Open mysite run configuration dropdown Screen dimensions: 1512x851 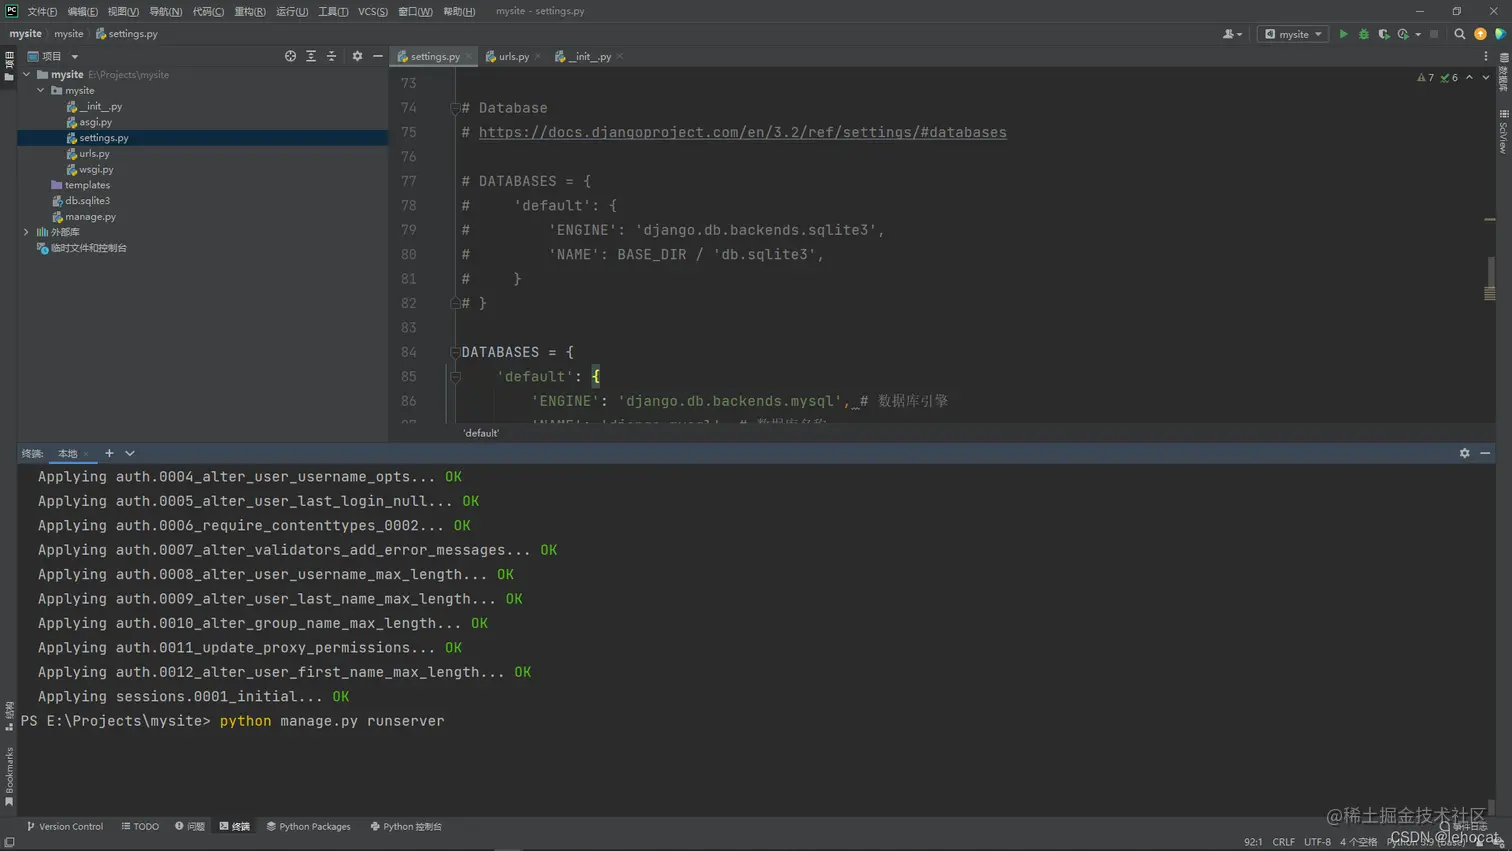coord(1293,34)
